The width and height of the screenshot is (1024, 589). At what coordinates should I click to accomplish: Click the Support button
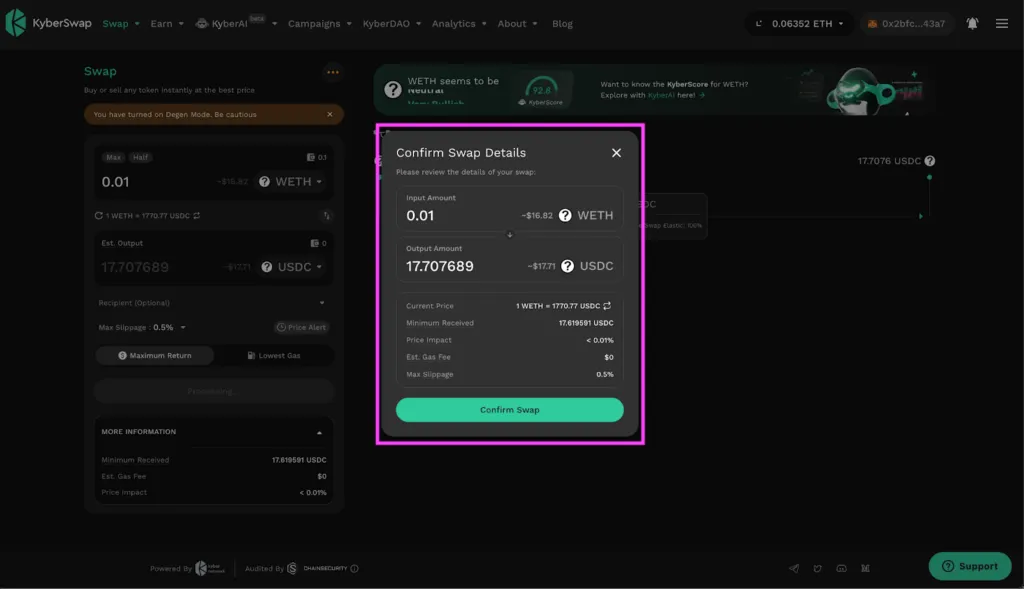(x=970, y=566)
